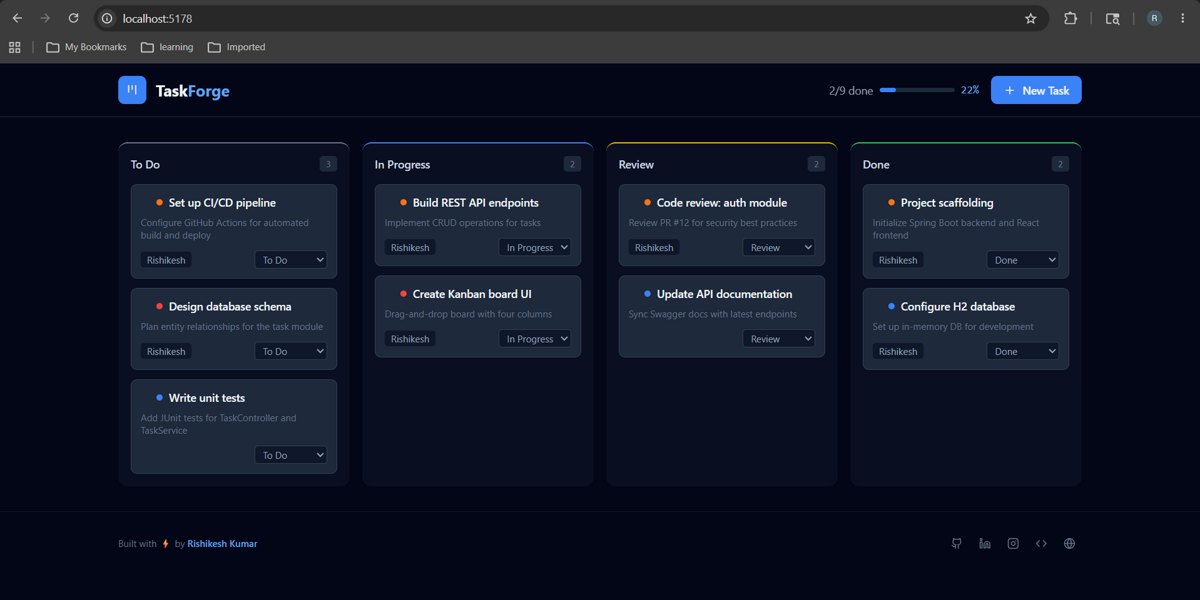The width and height of the screenshot is (1200, 600).
Task: View site information icon in address bar
Action: tap(108, 18)
